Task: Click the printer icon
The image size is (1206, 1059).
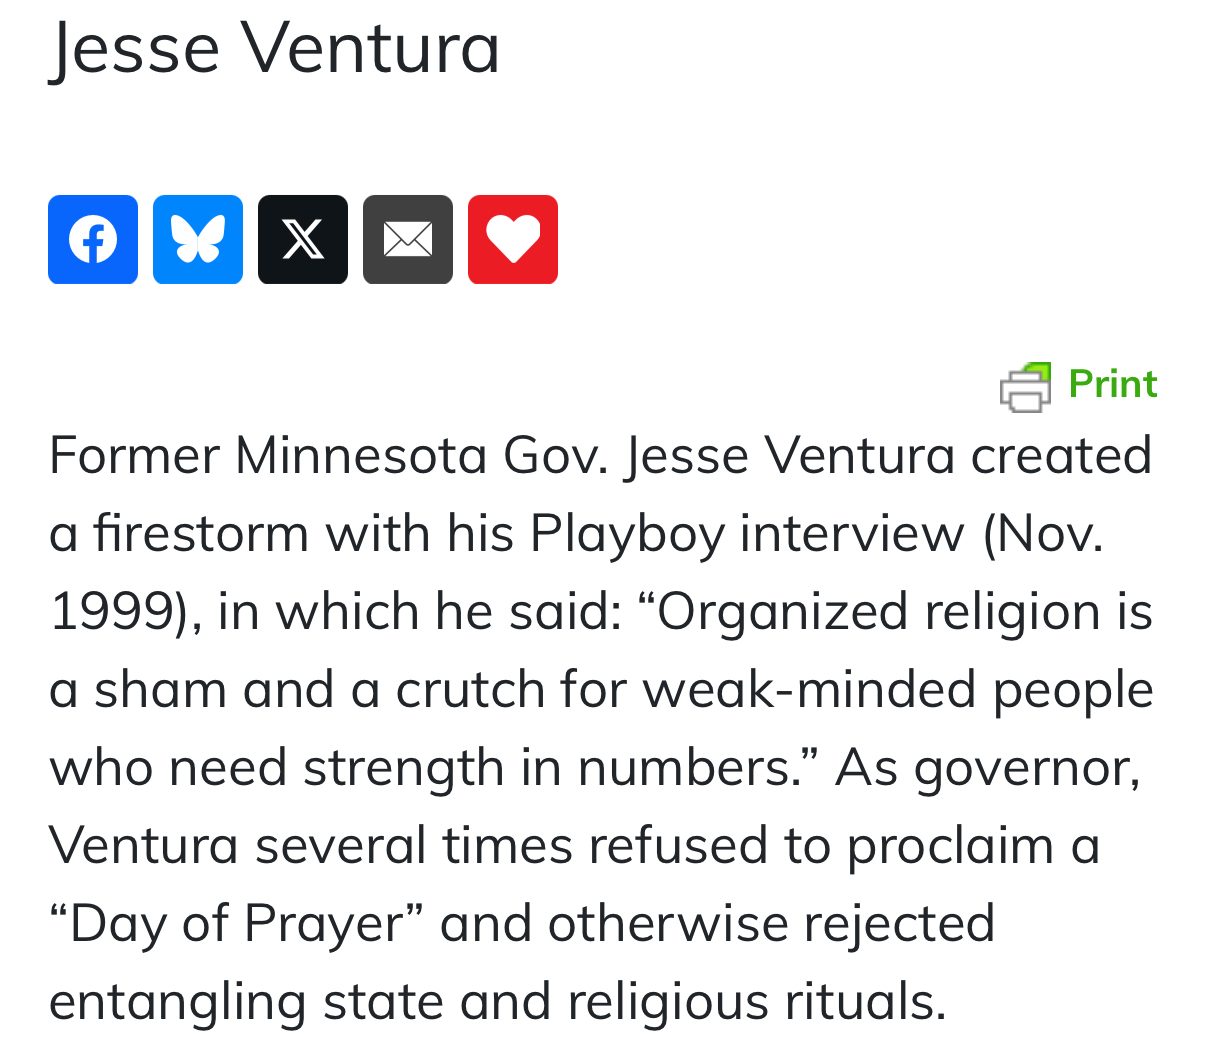Action: 1025,386
